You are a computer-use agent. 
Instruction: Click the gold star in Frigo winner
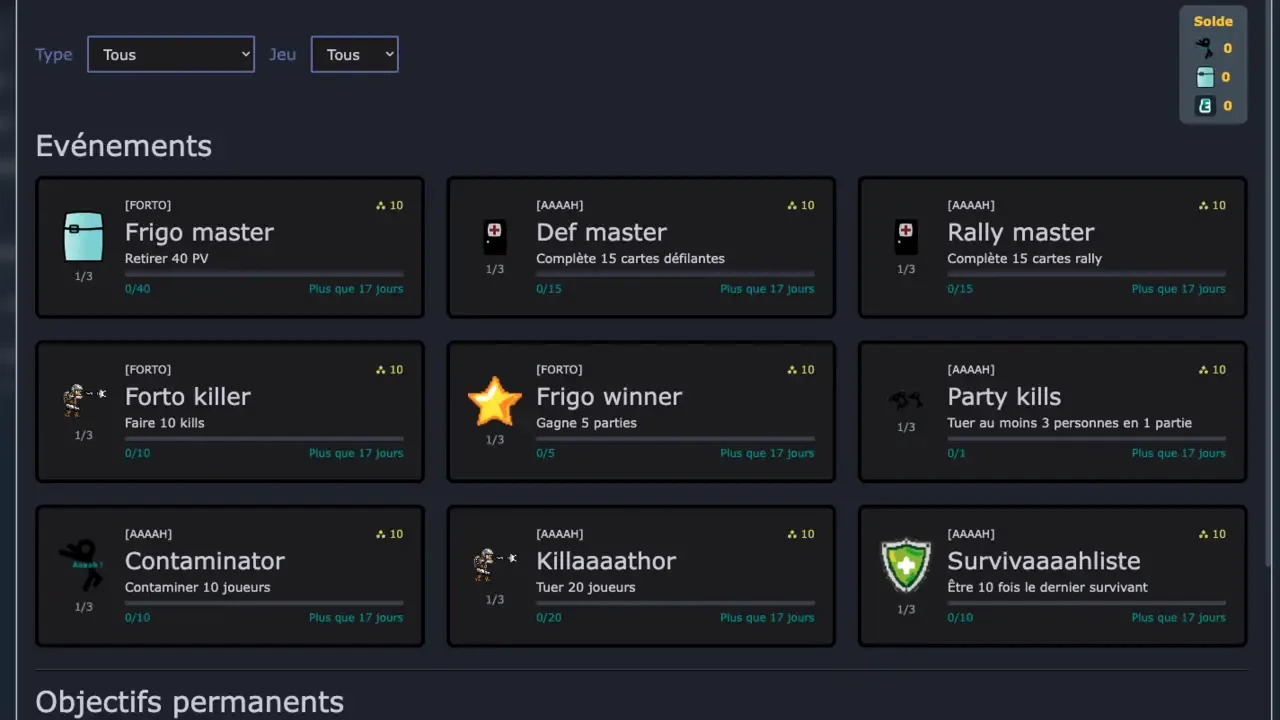click(495, 401)
